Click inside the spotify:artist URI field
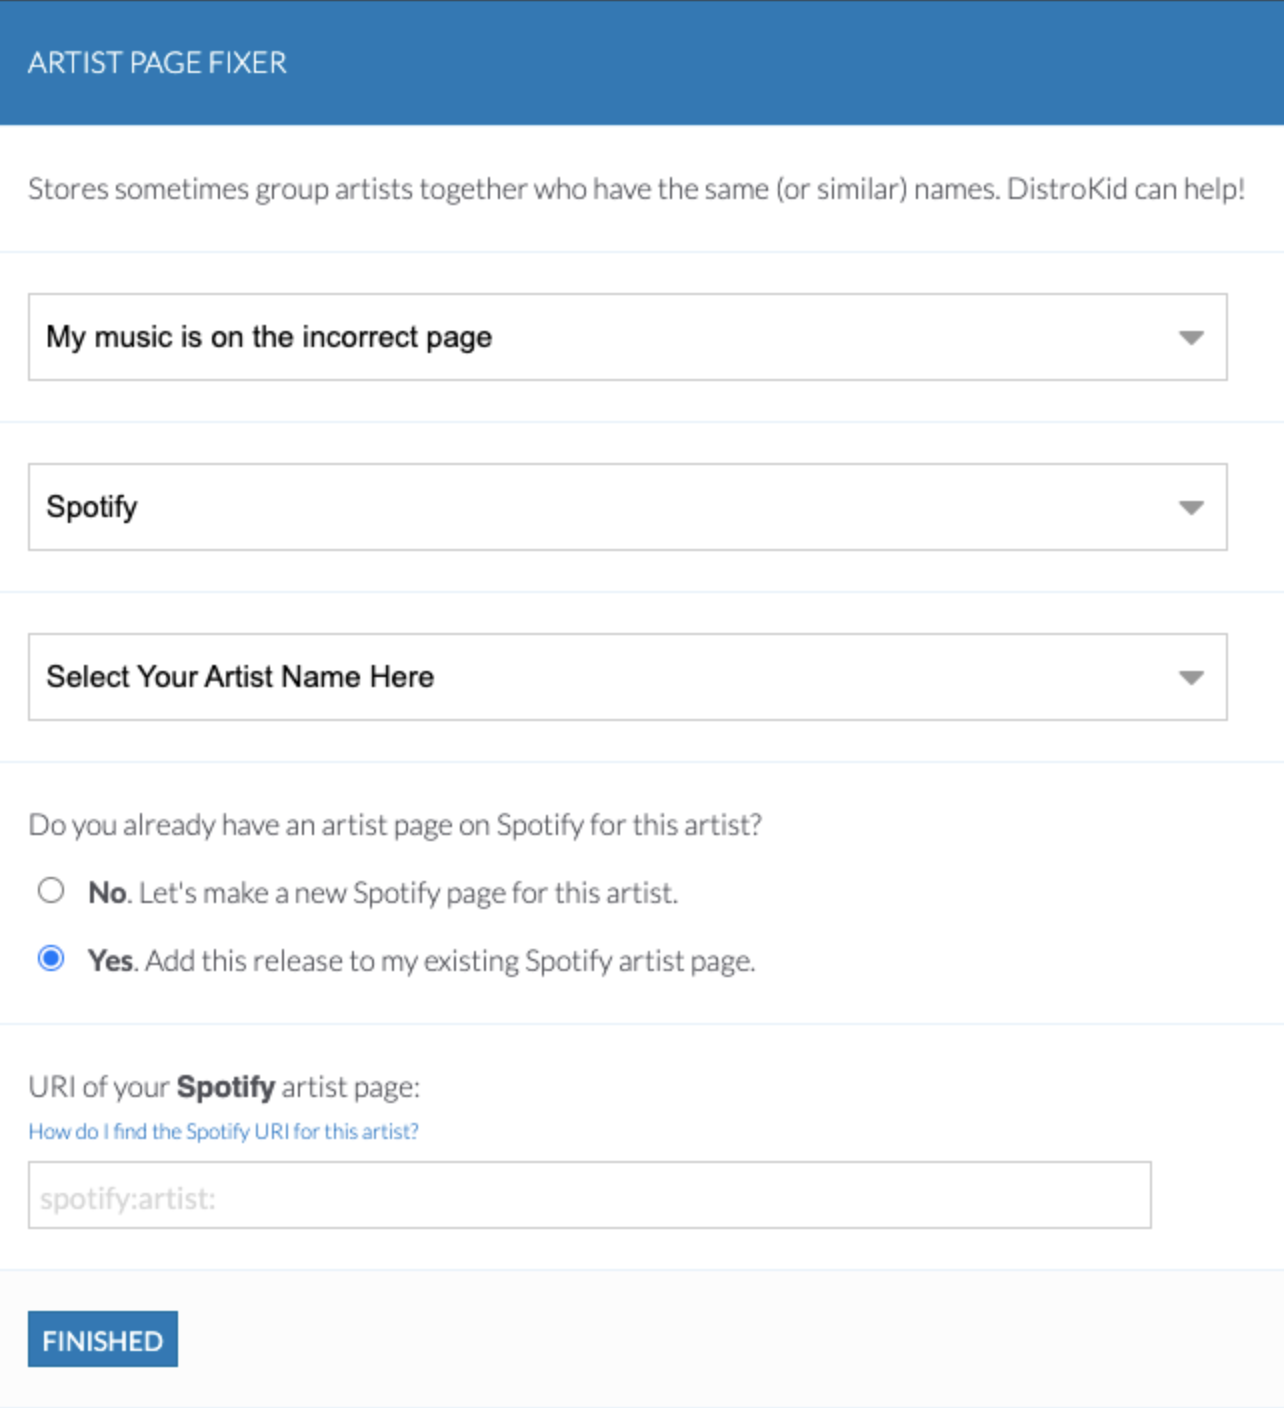The width and height of the screenshot is (1284, 1408). [x=590, y=1195]
